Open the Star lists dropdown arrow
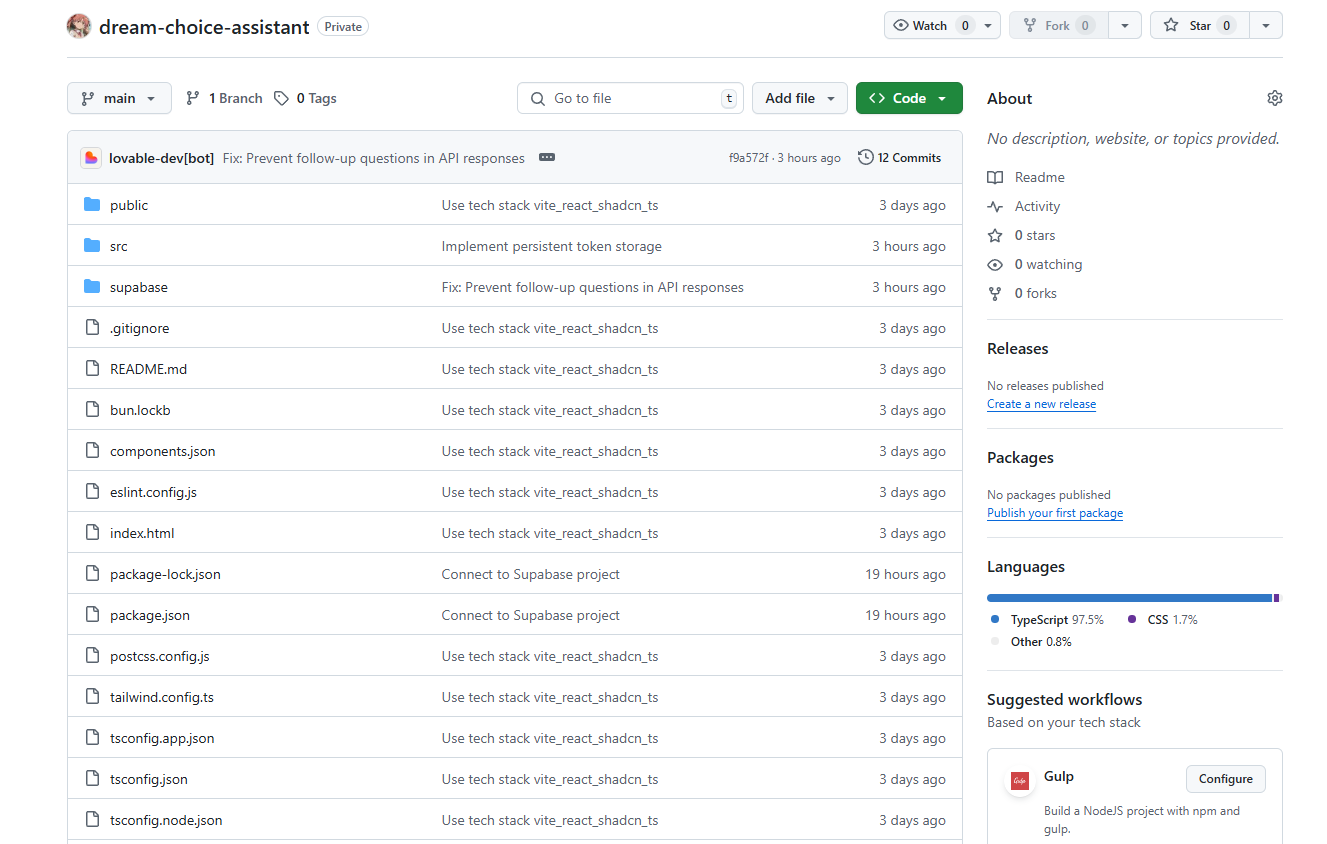The width and height of the screenshot is (1327, 844). pos(1266,26)
